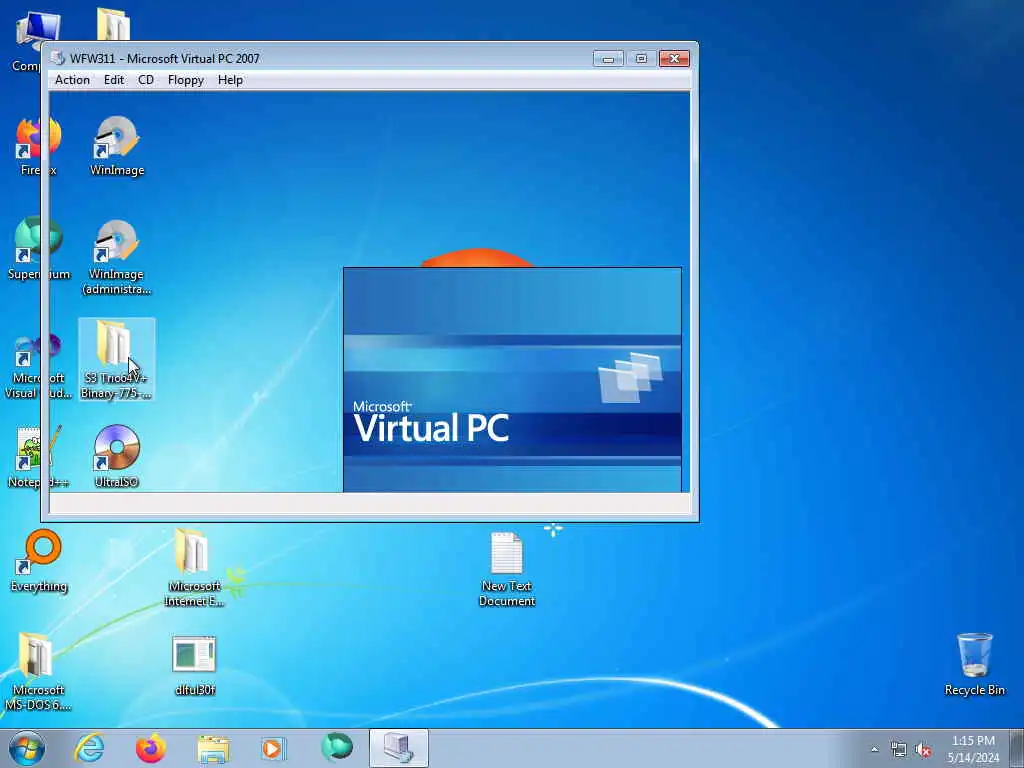Select the Recycle Bin icon
The image size is (1024, 768).
(x=974, y=664)
